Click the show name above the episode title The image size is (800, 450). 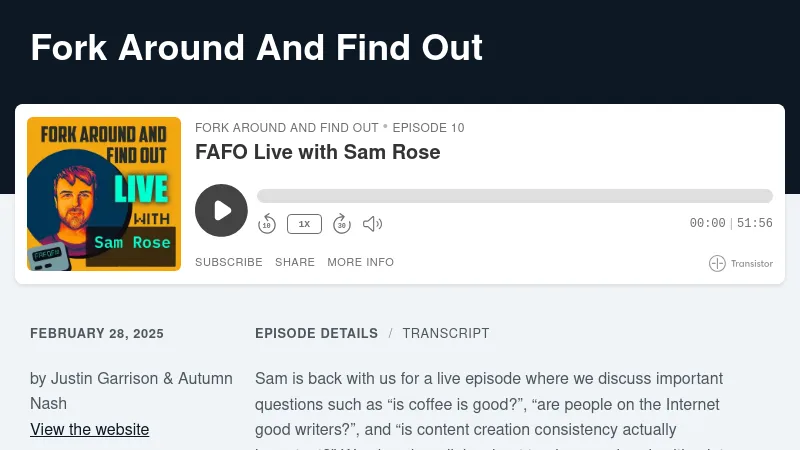click(286, 128)
